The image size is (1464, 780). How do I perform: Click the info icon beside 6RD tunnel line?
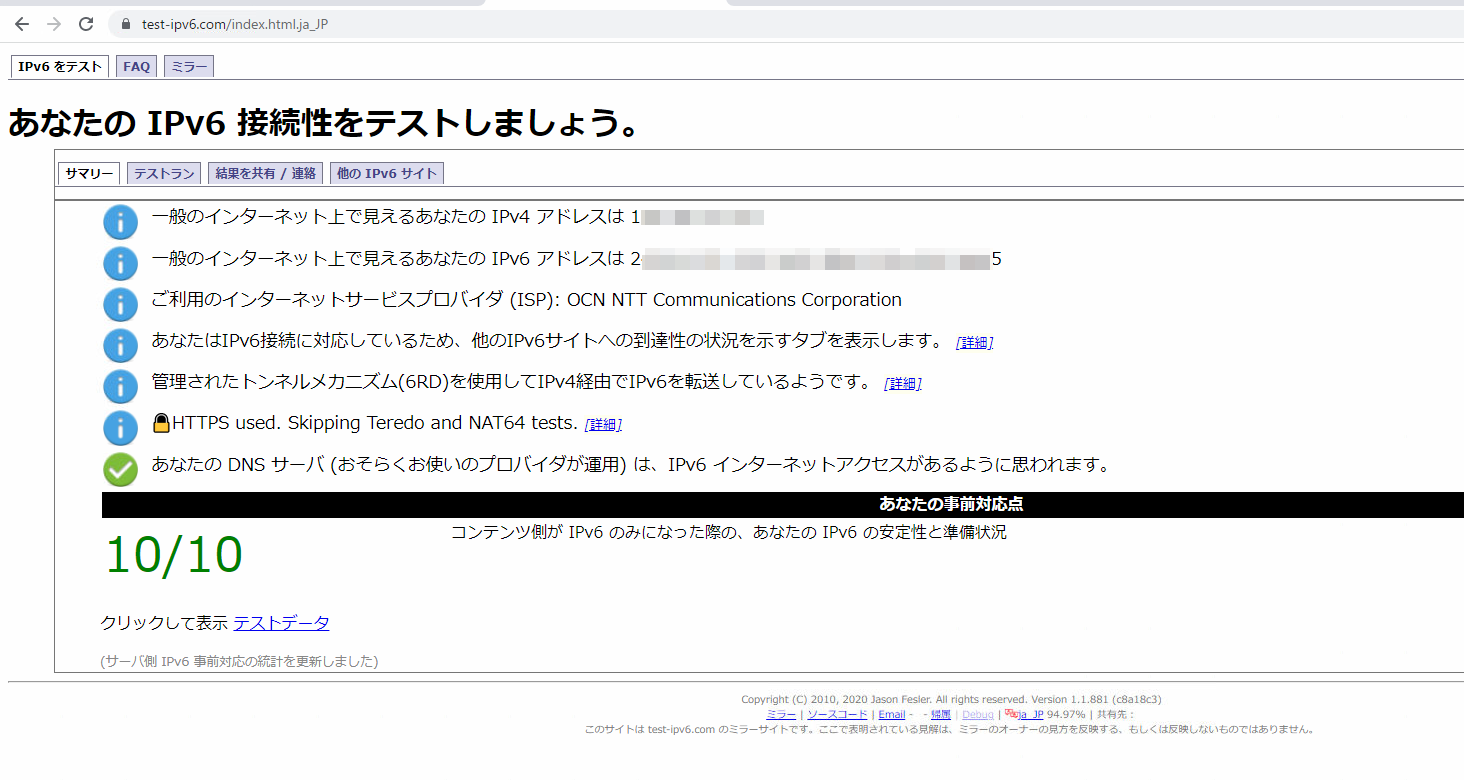120,386
